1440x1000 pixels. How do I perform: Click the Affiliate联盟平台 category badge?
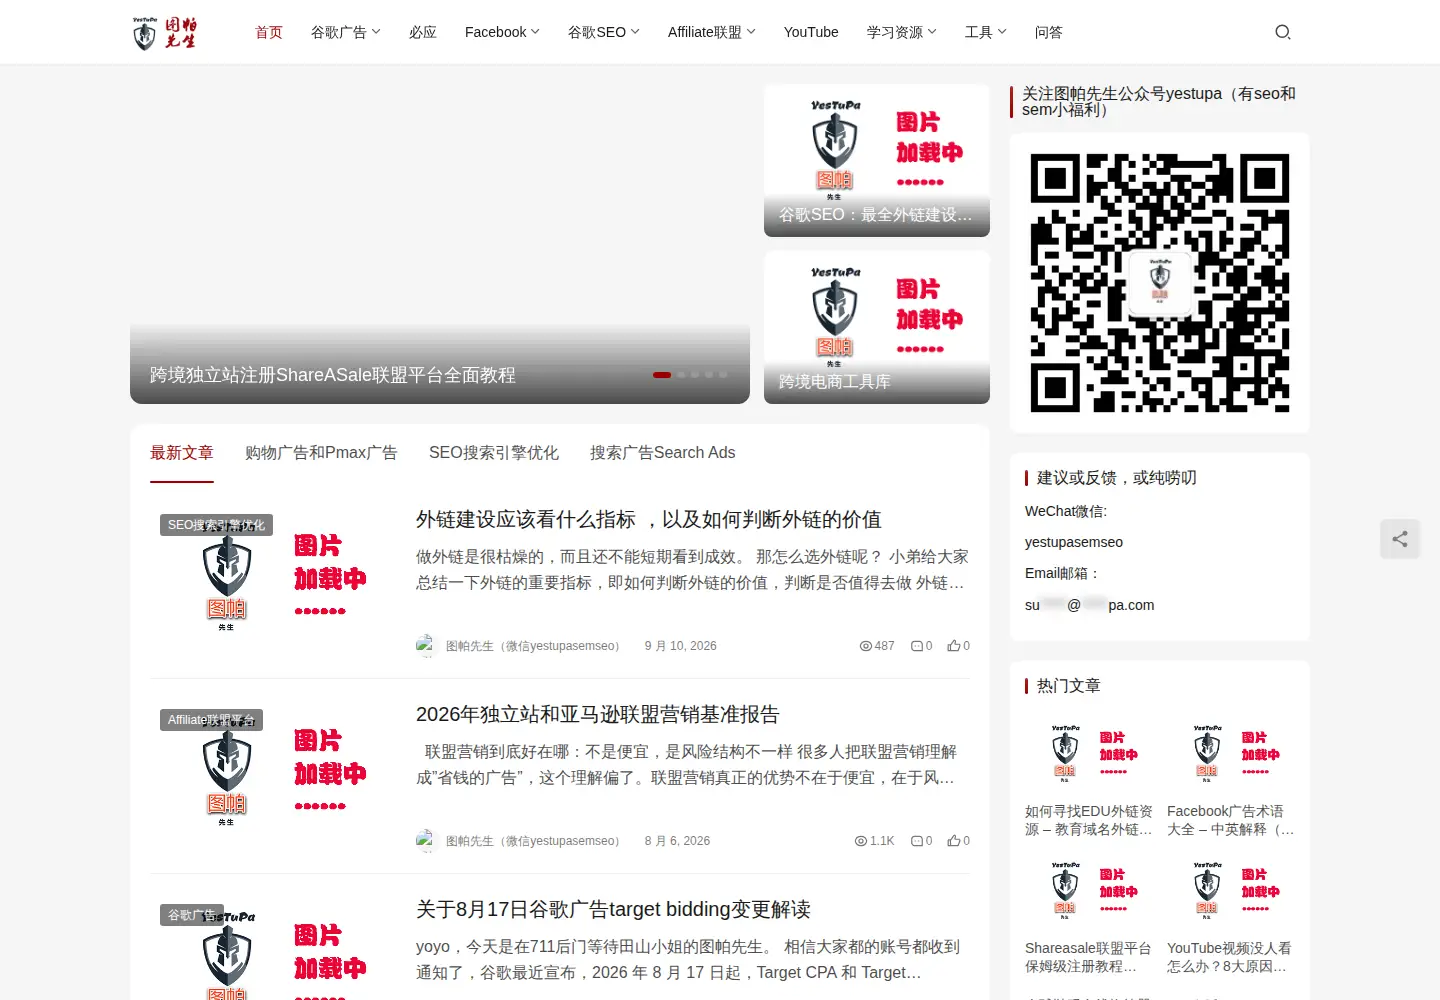click(211, 720)
